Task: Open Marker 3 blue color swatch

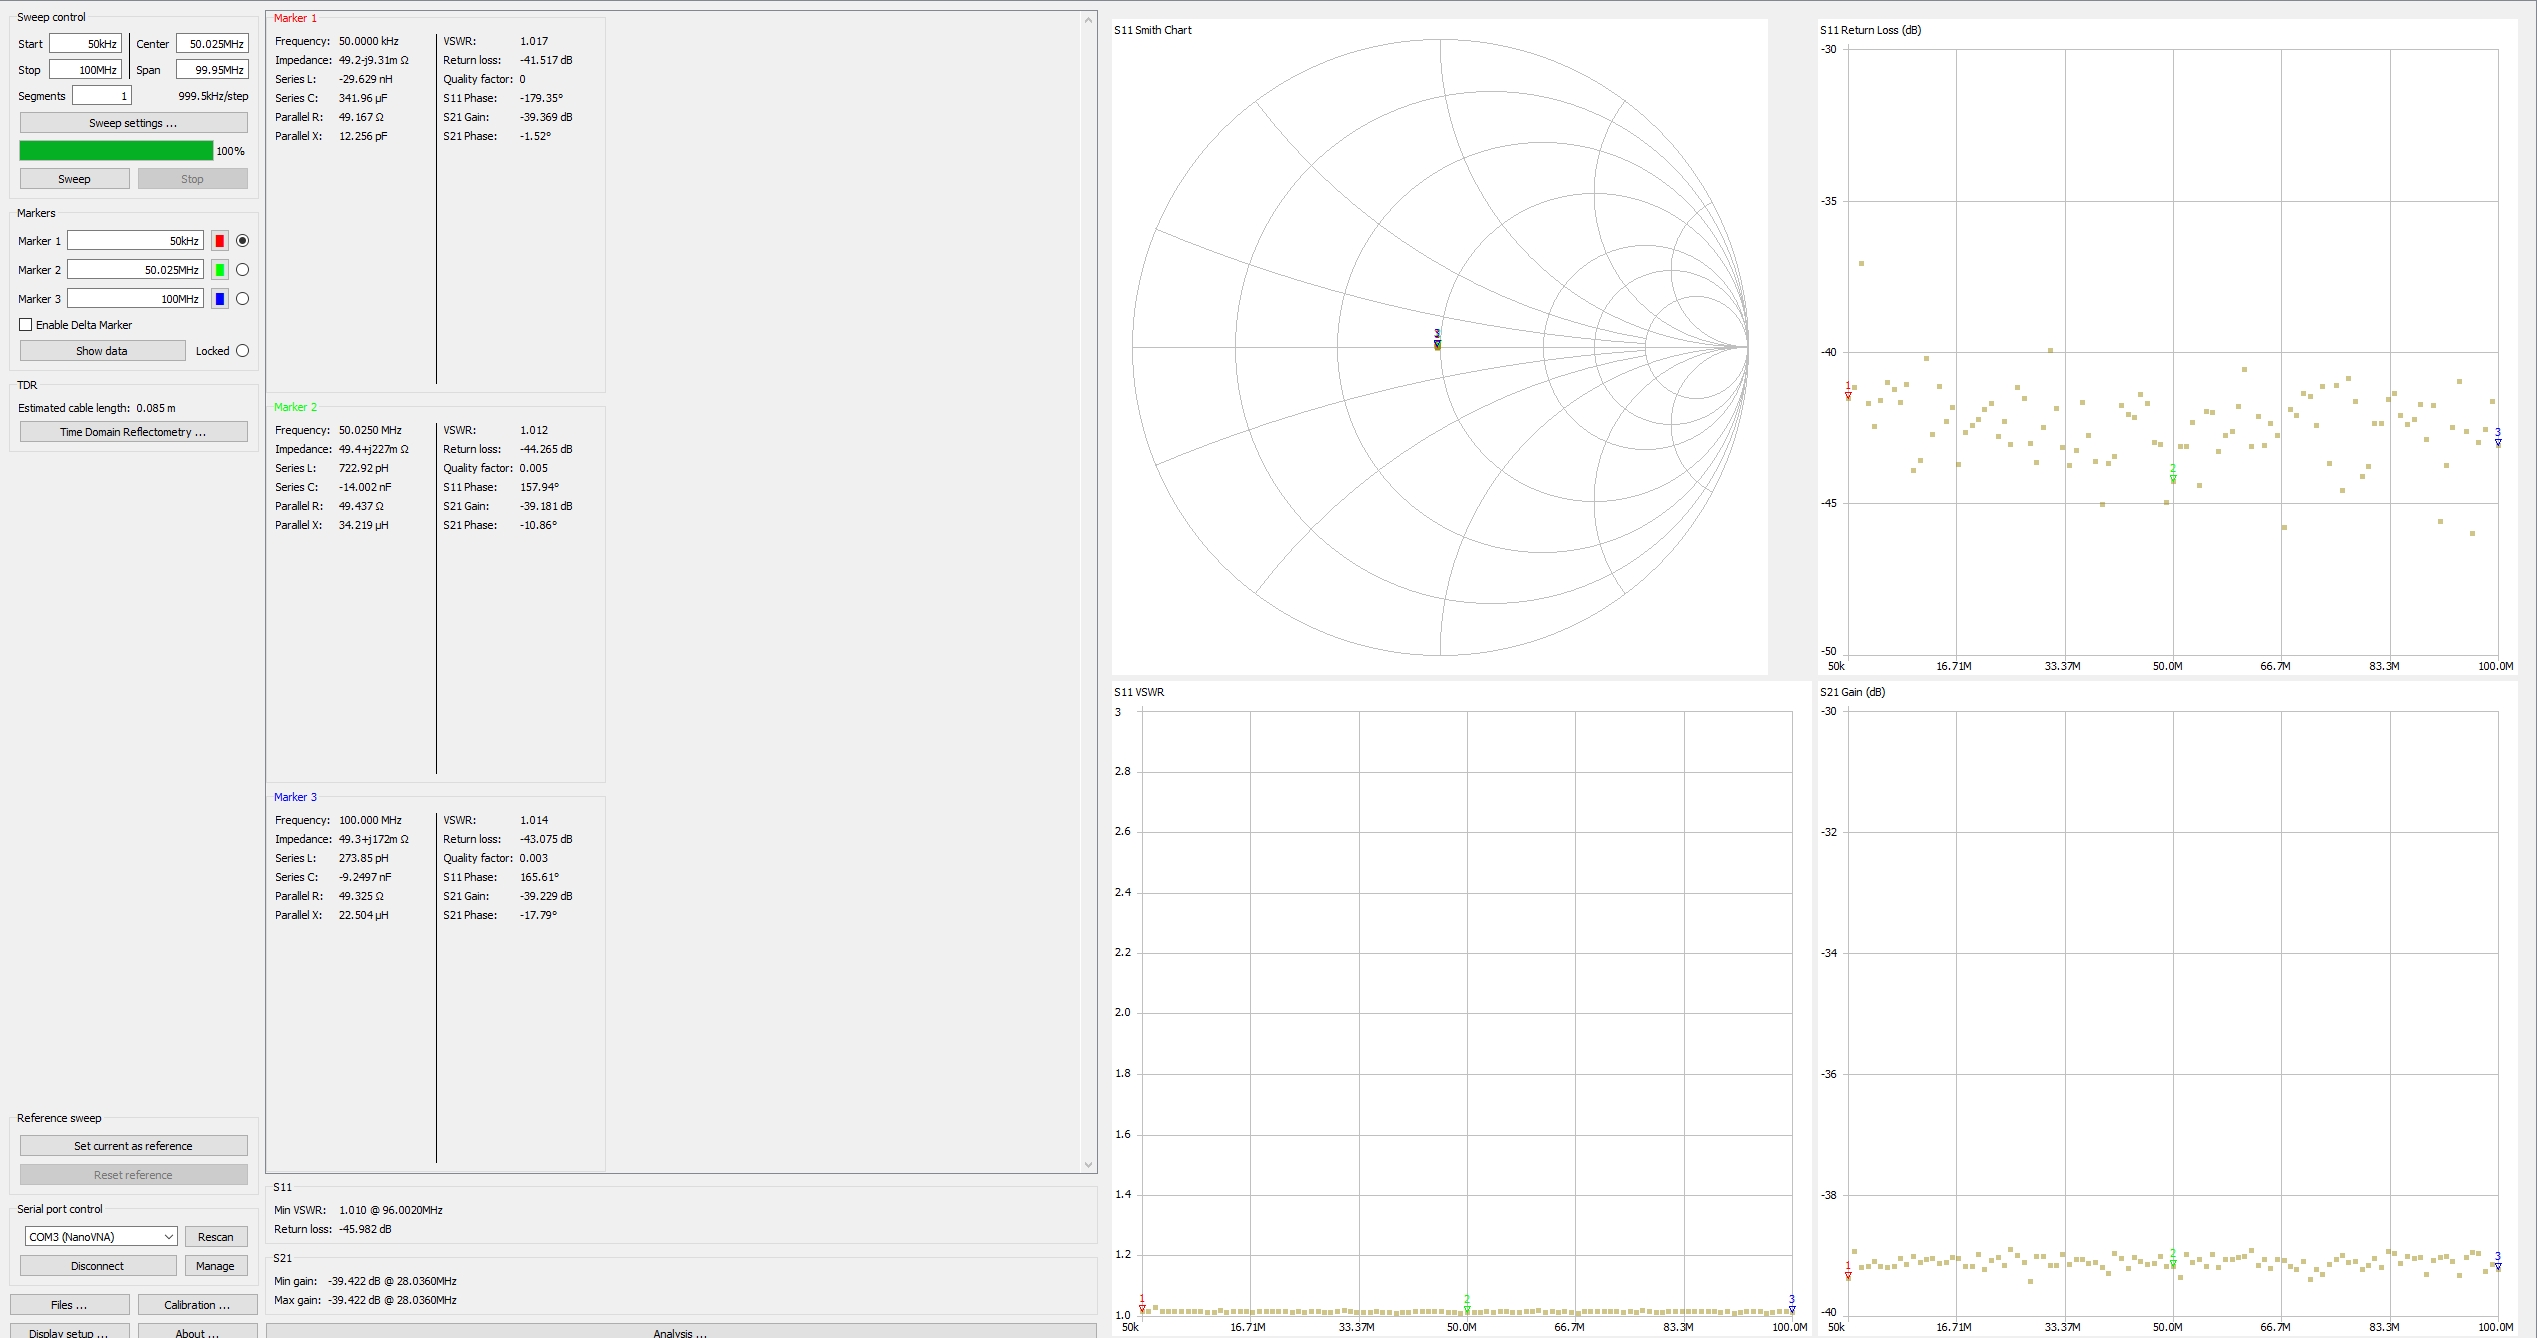Action: 220,299
